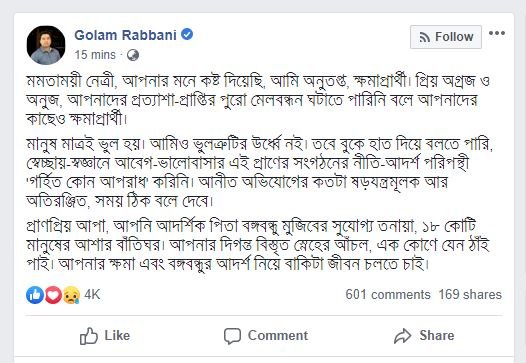Click the crying sad reaction emoji
This screenshot has height=363, width=526.
pos(71,295)
